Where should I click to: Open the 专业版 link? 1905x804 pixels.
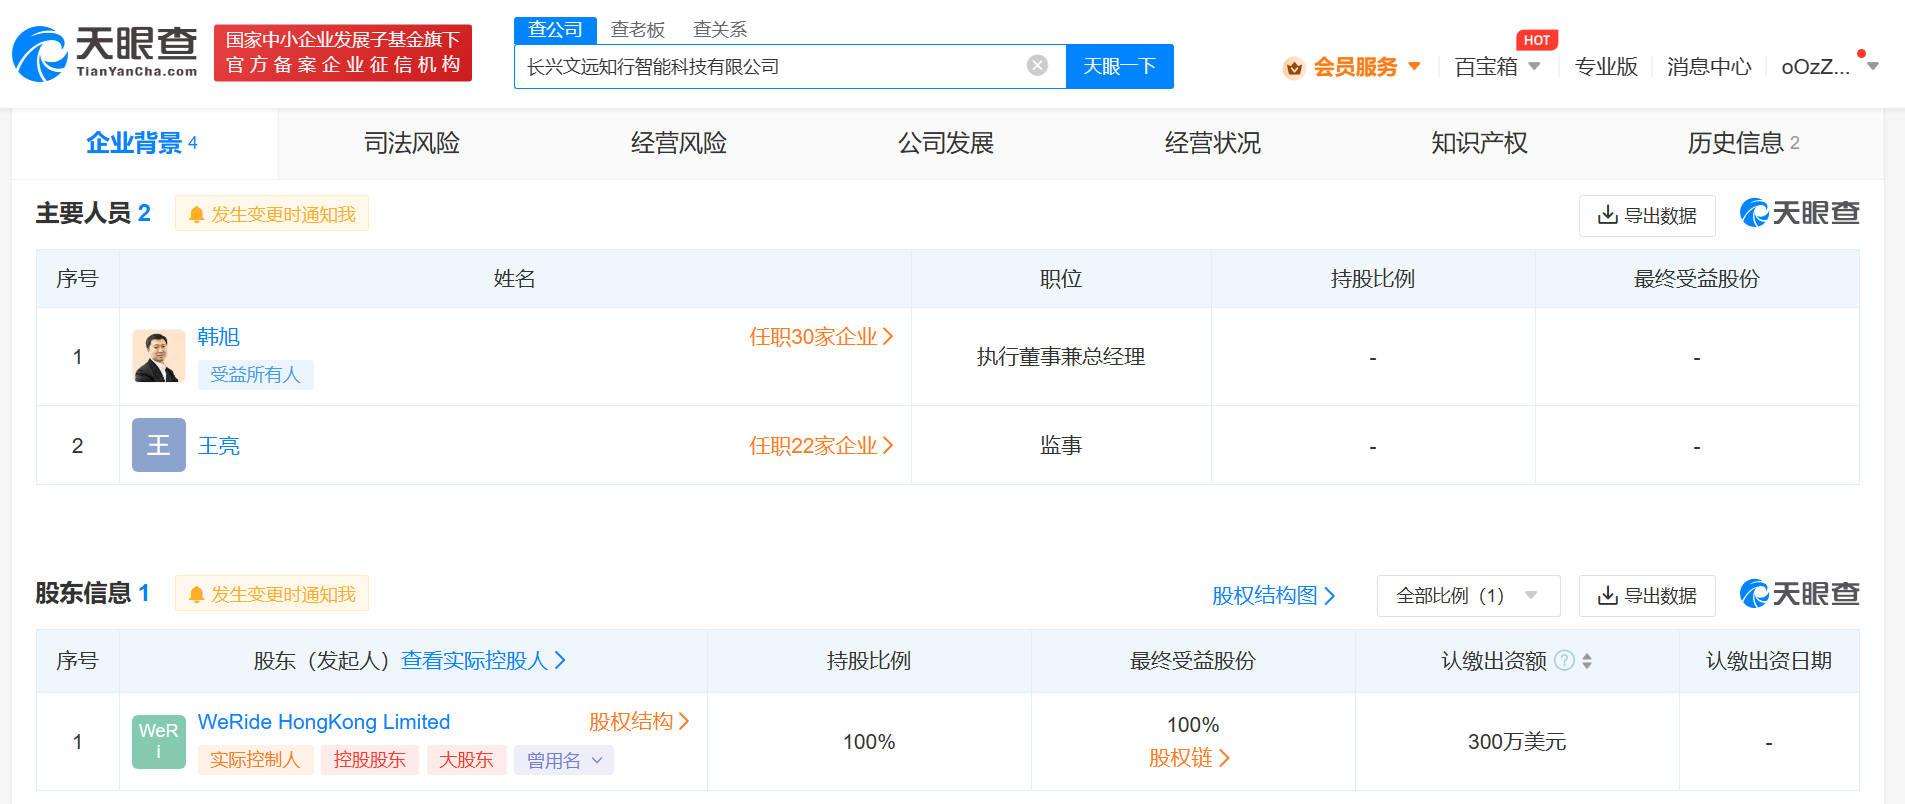(1606, 67)
